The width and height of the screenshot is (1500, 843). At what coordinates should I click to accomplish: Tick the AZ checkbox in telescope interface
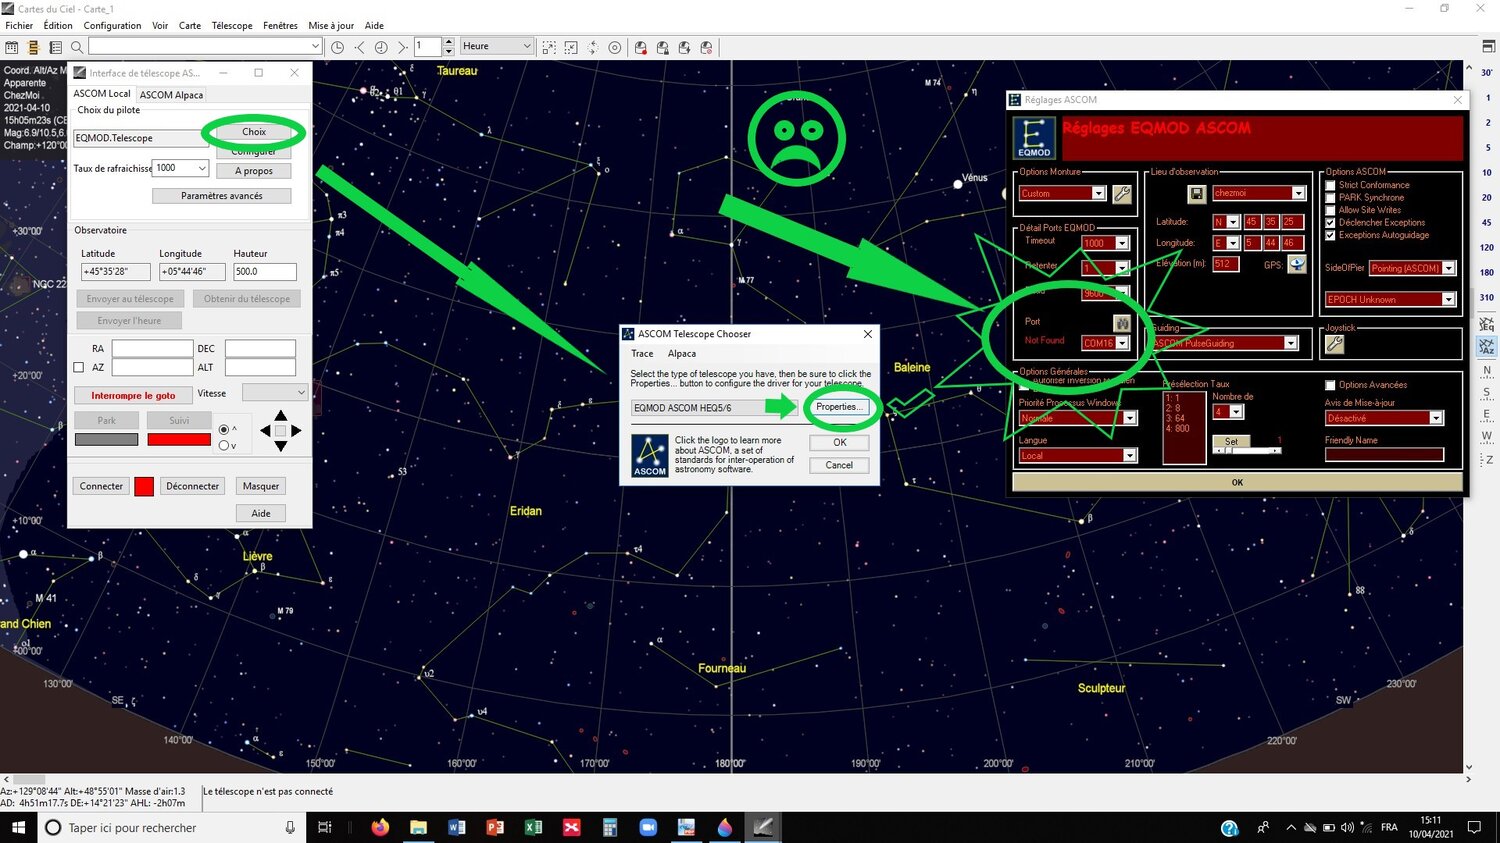tap(79, 367)
